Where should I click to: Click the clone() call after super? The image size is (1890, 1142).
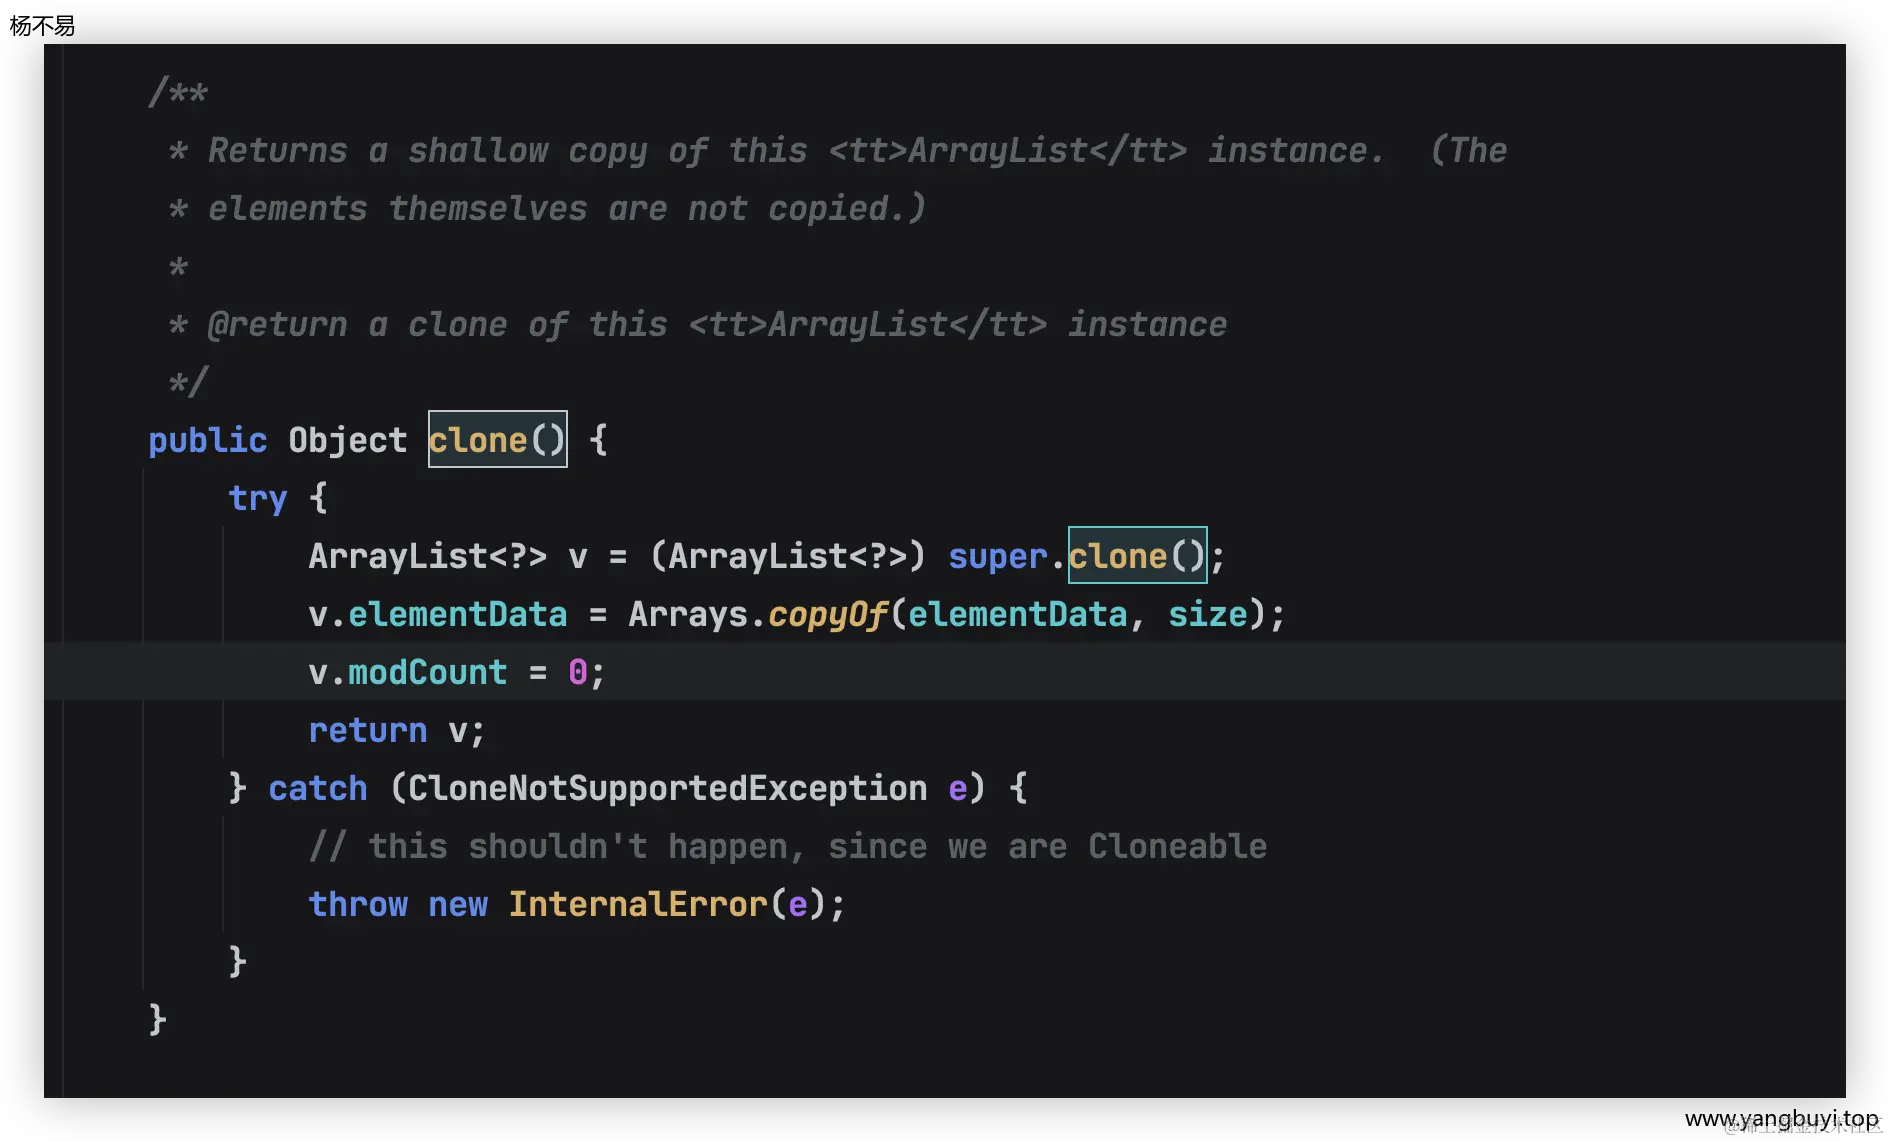[x=1138, y=555]
